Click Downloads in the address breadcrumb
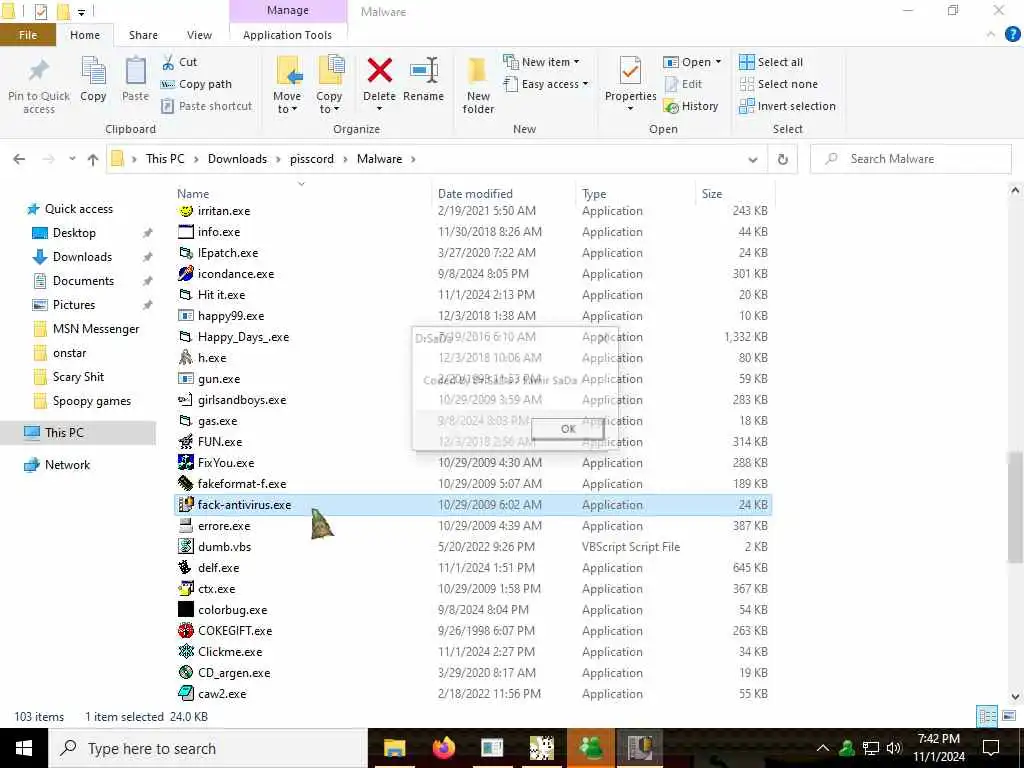The image size is (1024, 768). click(x=237, y=159)
